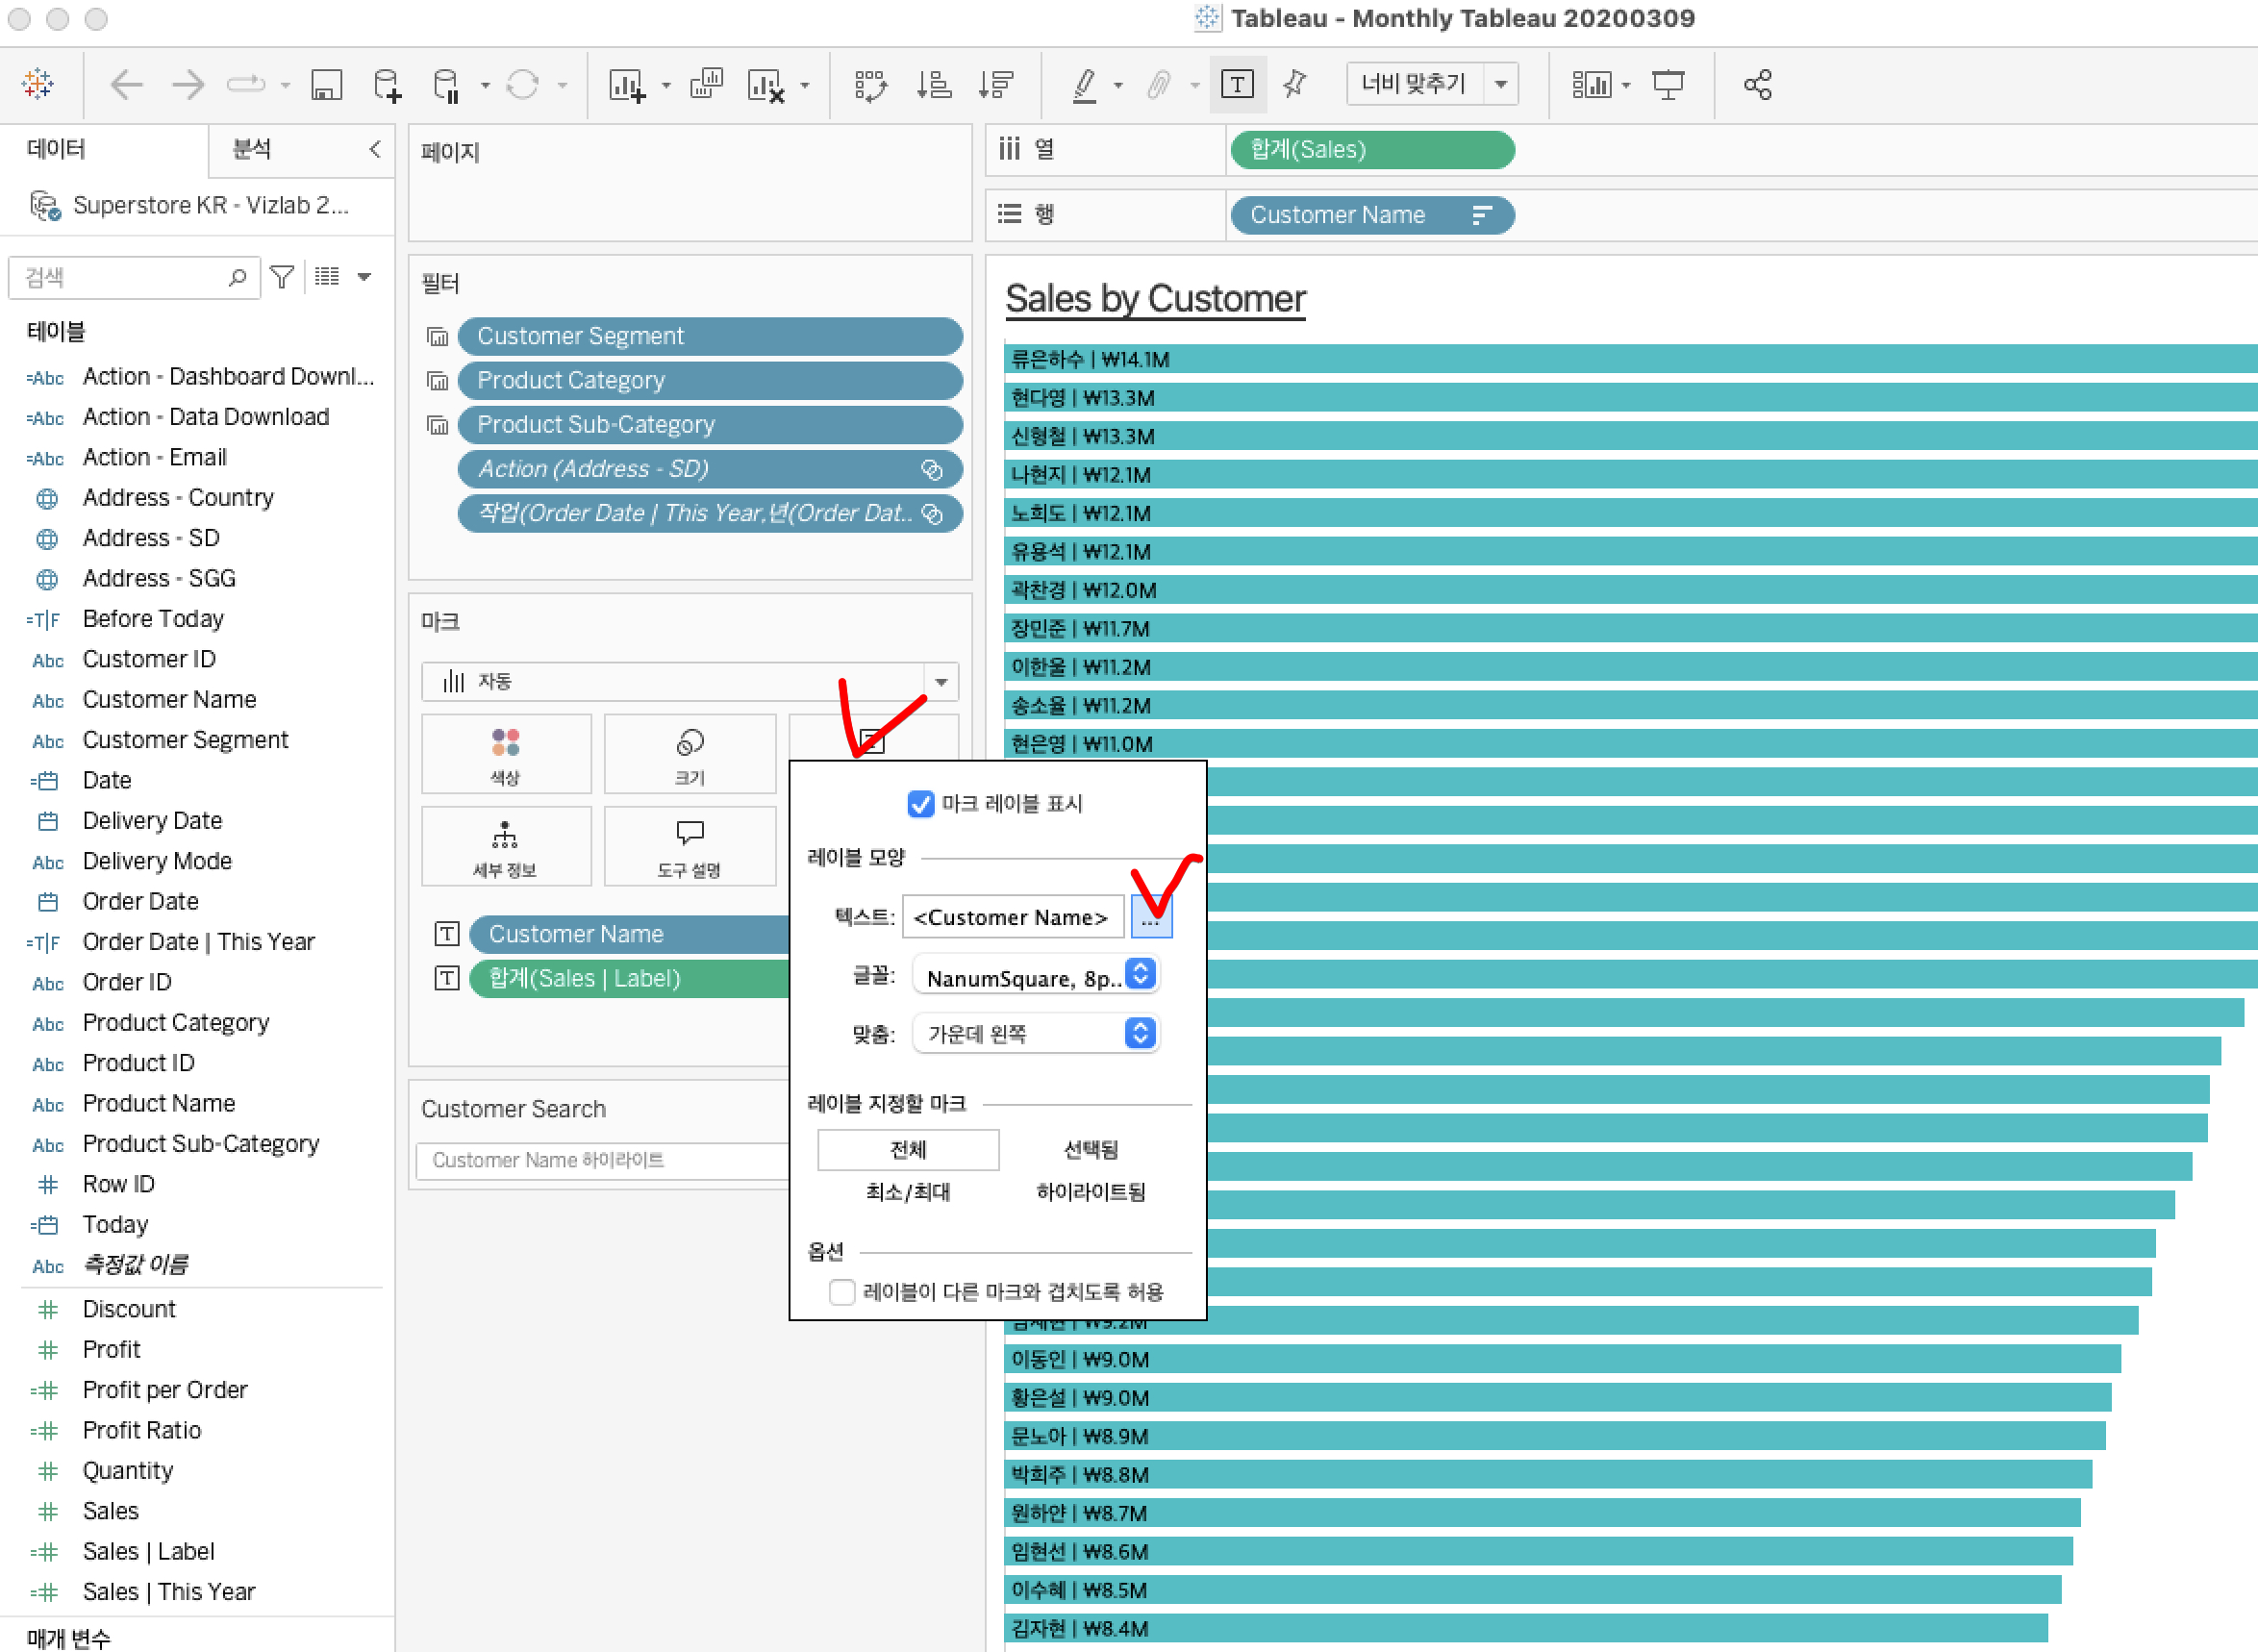Image resolution: width=2258 pixels, height=1652 pixels.
Task: Click the Color (색상) marks card button
Action: [506, 754]
